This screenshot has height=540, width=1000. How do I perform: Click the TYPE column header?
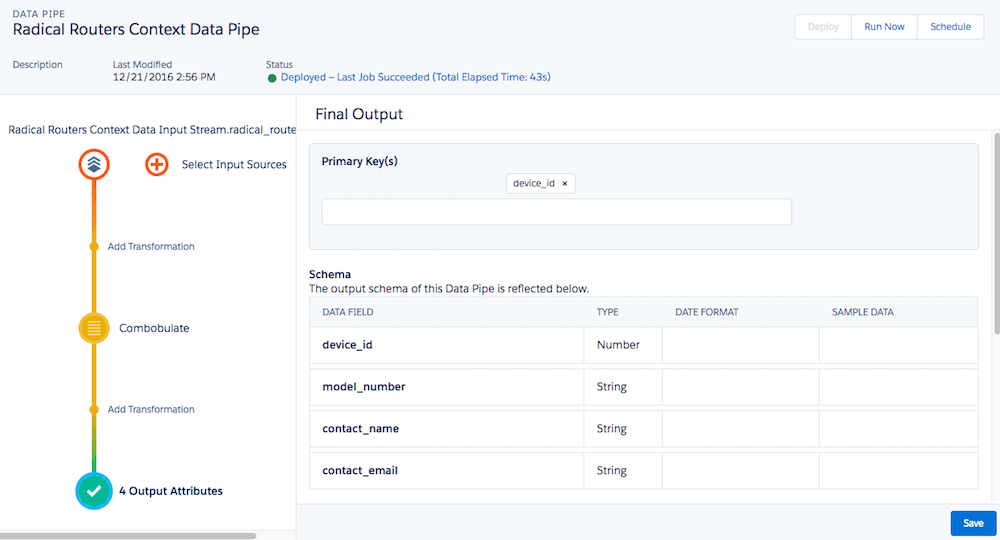[x=607, y=312]
